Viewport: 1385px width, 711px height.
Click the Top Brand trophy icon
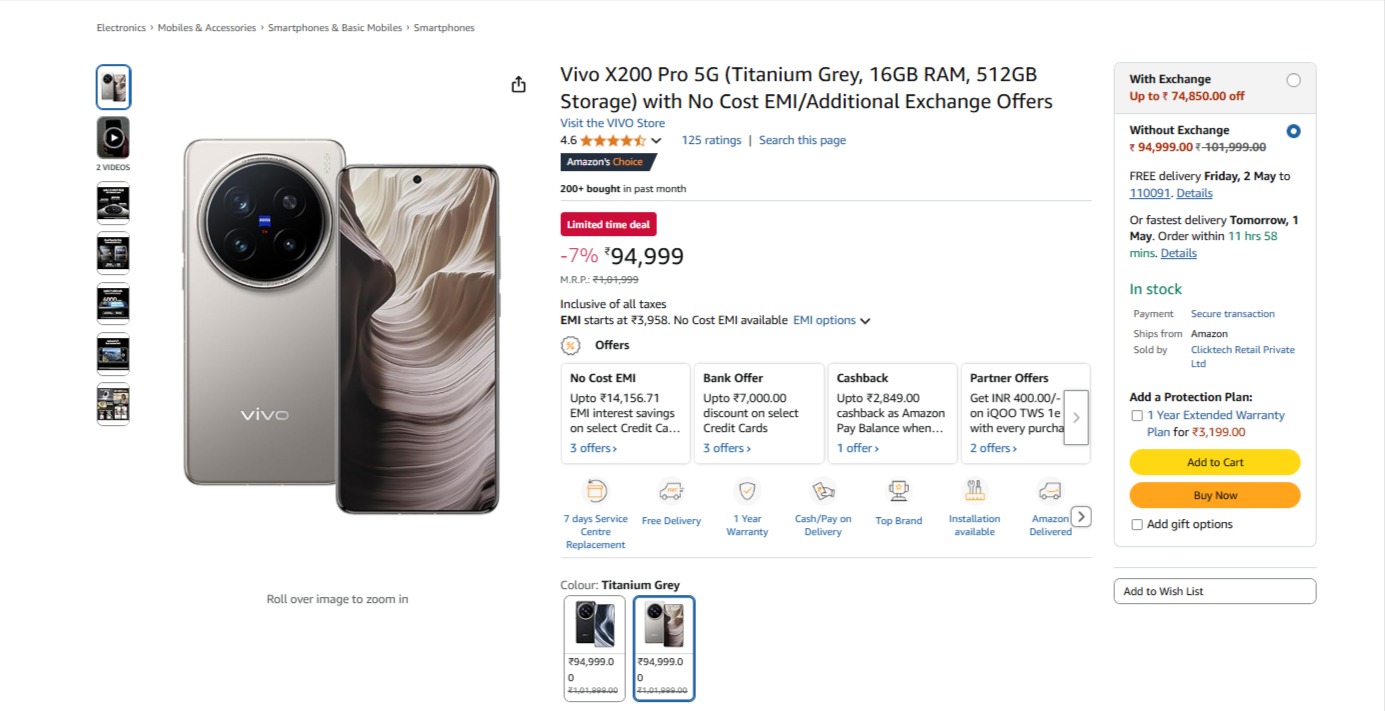pos(898,491)
